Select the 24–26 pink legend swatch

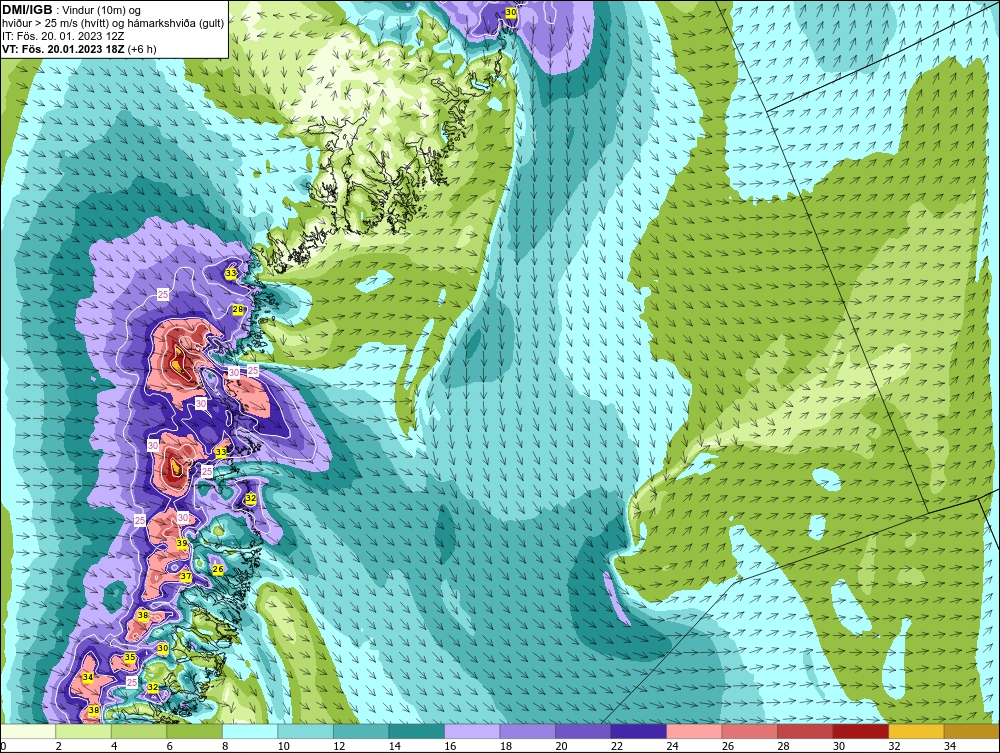tap(694, 731)
